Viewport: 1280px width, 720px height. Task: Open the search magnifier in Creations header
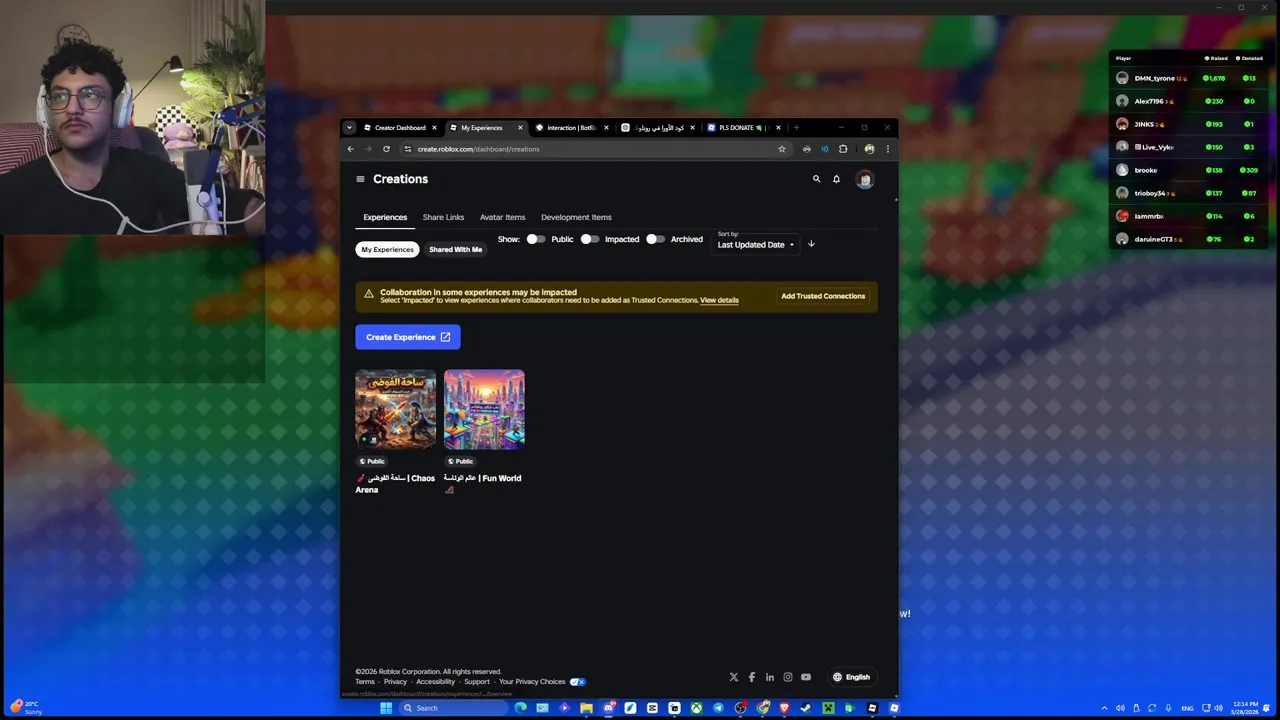click(816, 179)
